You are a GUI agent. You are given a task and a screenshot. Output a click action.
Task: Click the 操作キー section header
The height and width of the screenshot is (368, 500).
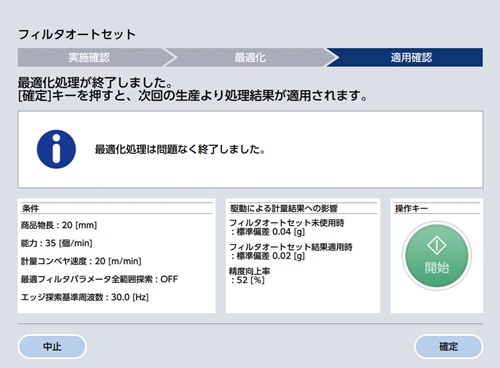[411, 209]
